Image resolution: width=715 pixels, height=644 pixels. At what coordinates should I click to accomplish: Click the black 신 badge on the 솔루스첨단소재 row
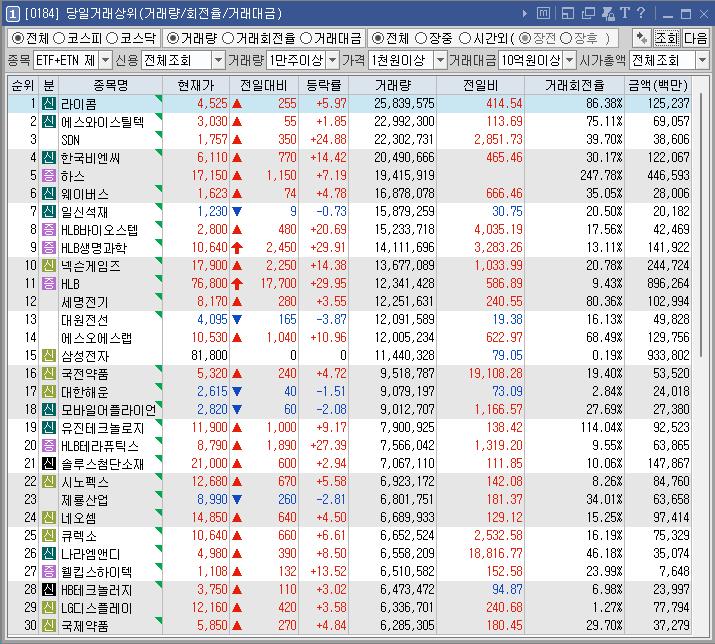48,463
